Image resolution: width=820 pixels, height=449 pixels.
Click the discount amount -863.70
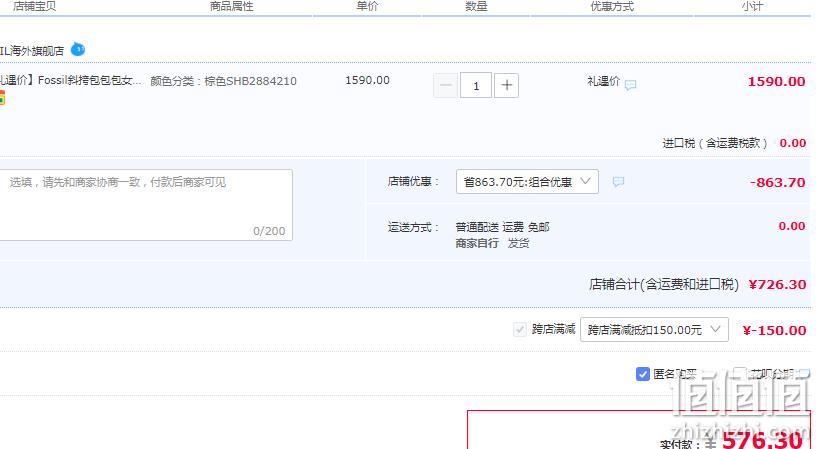point(777,182)
